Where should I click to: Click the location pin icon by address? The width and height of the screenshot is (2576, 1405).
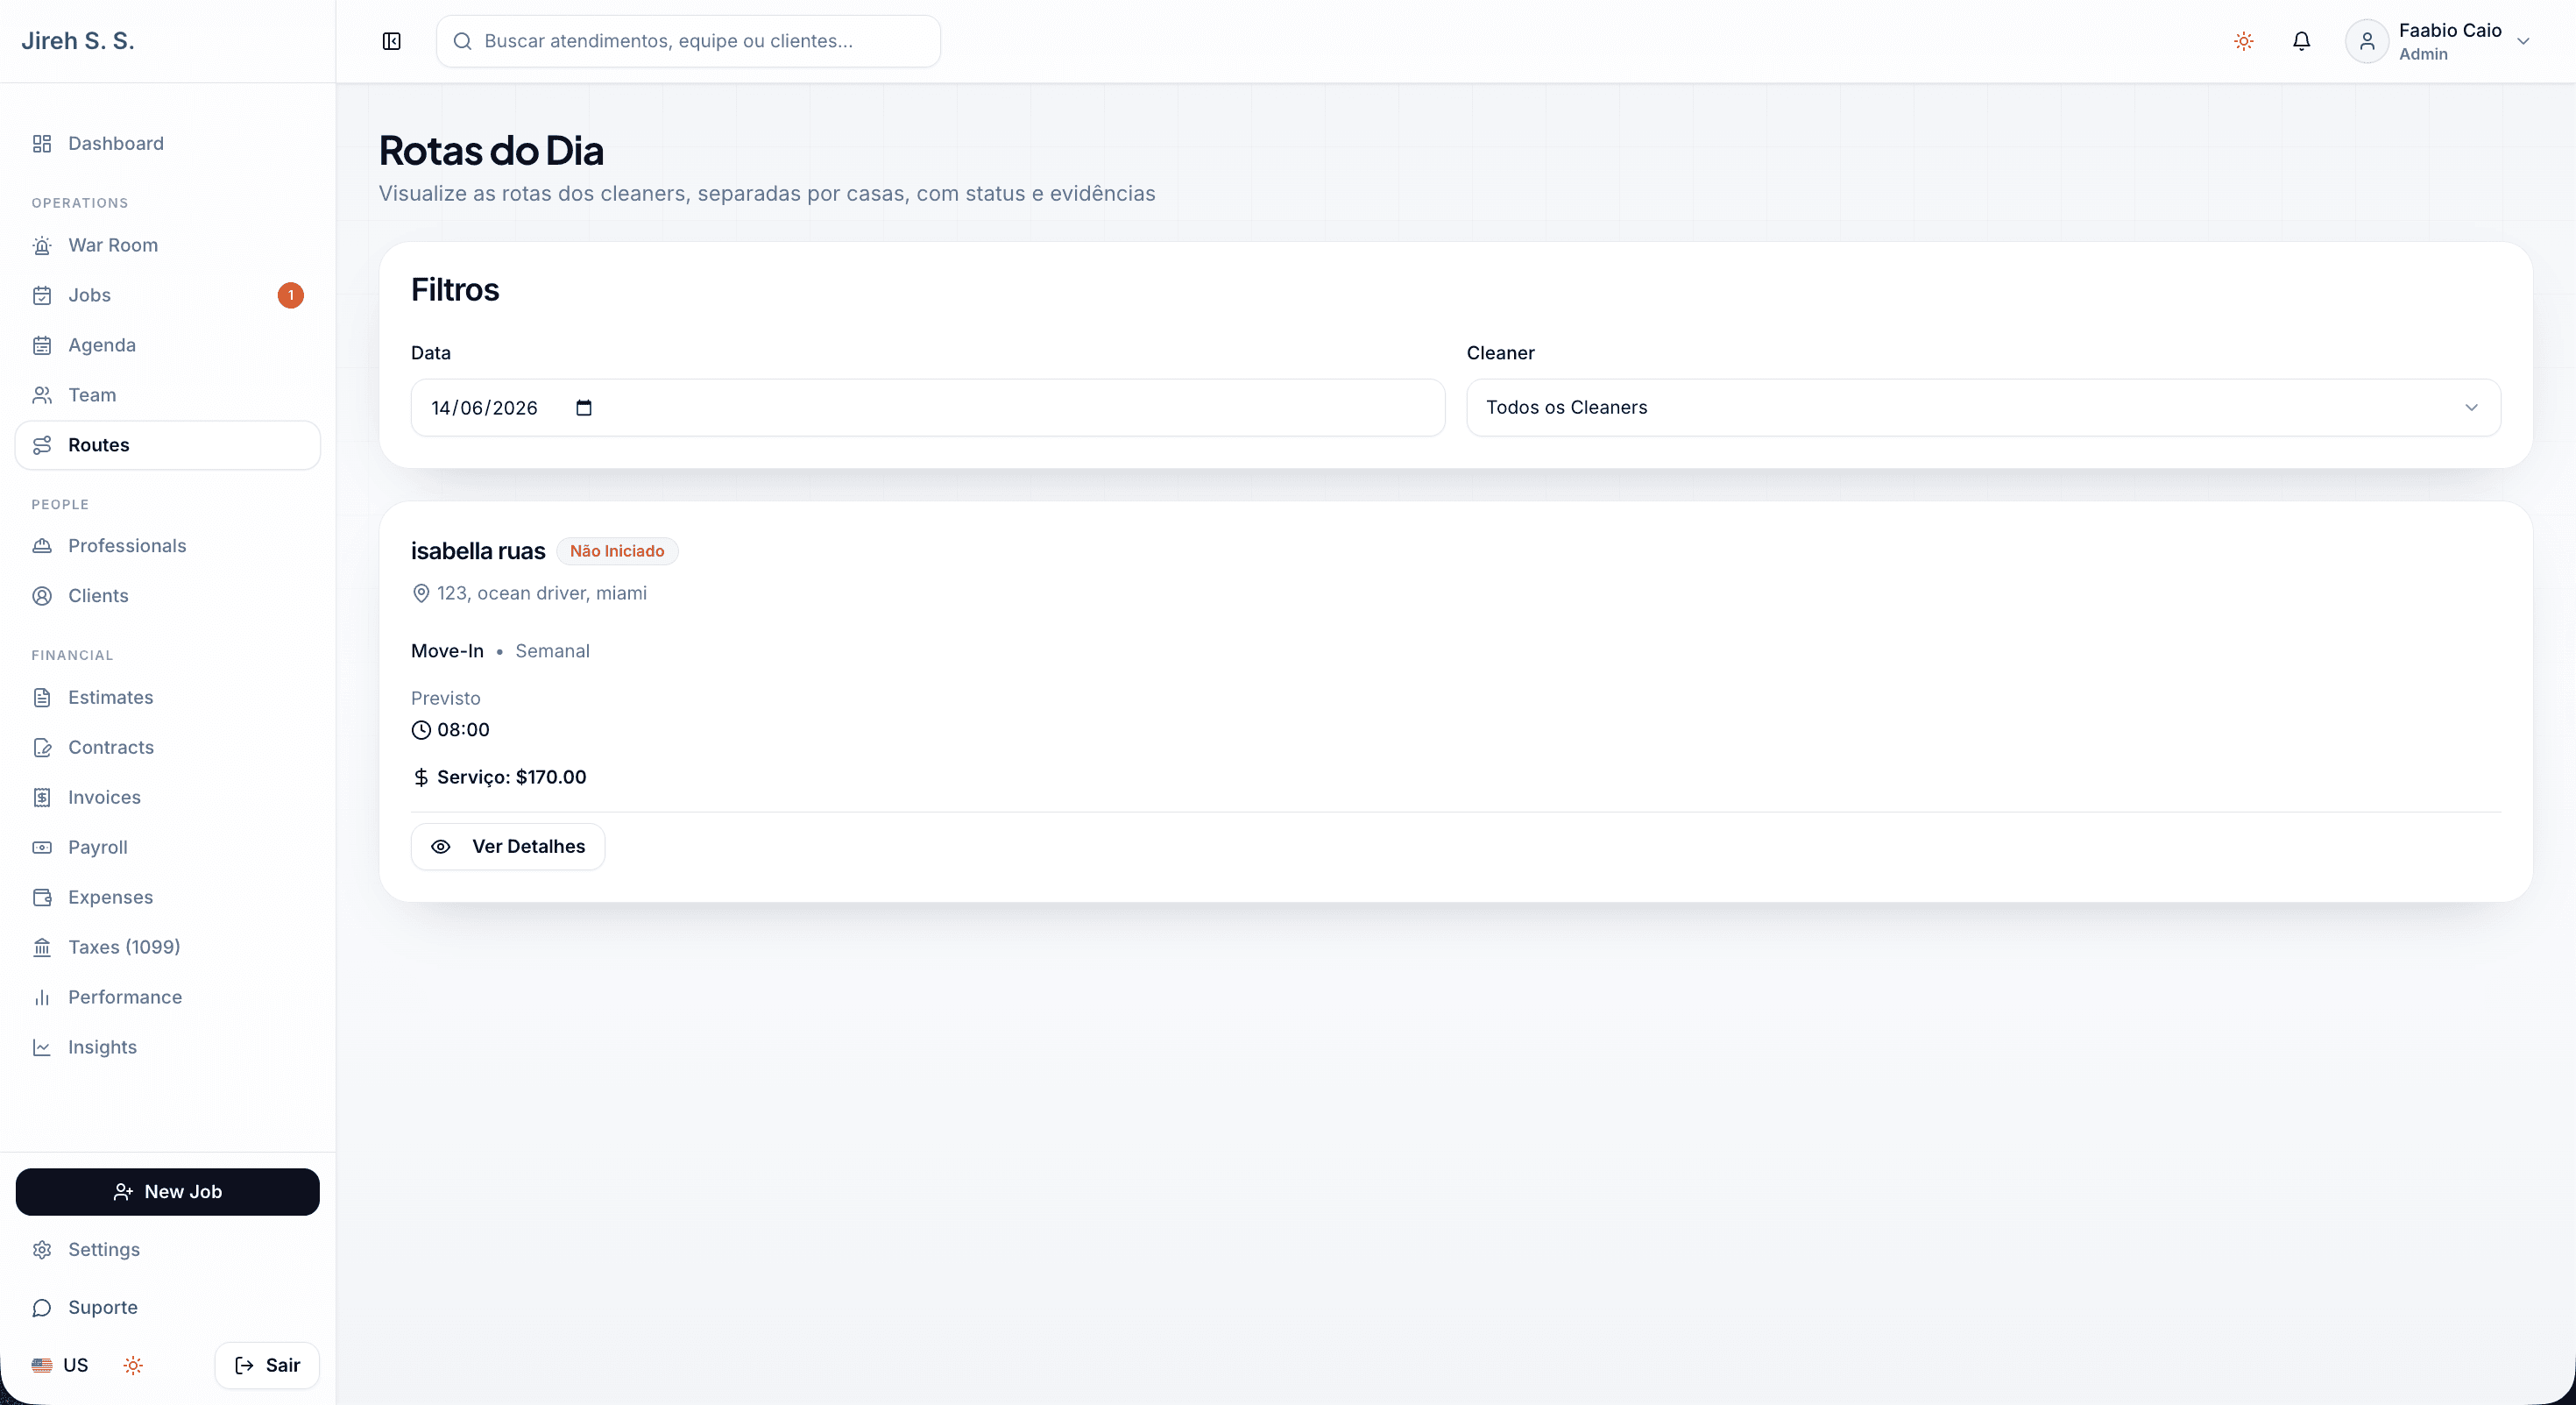coord(421,593)
